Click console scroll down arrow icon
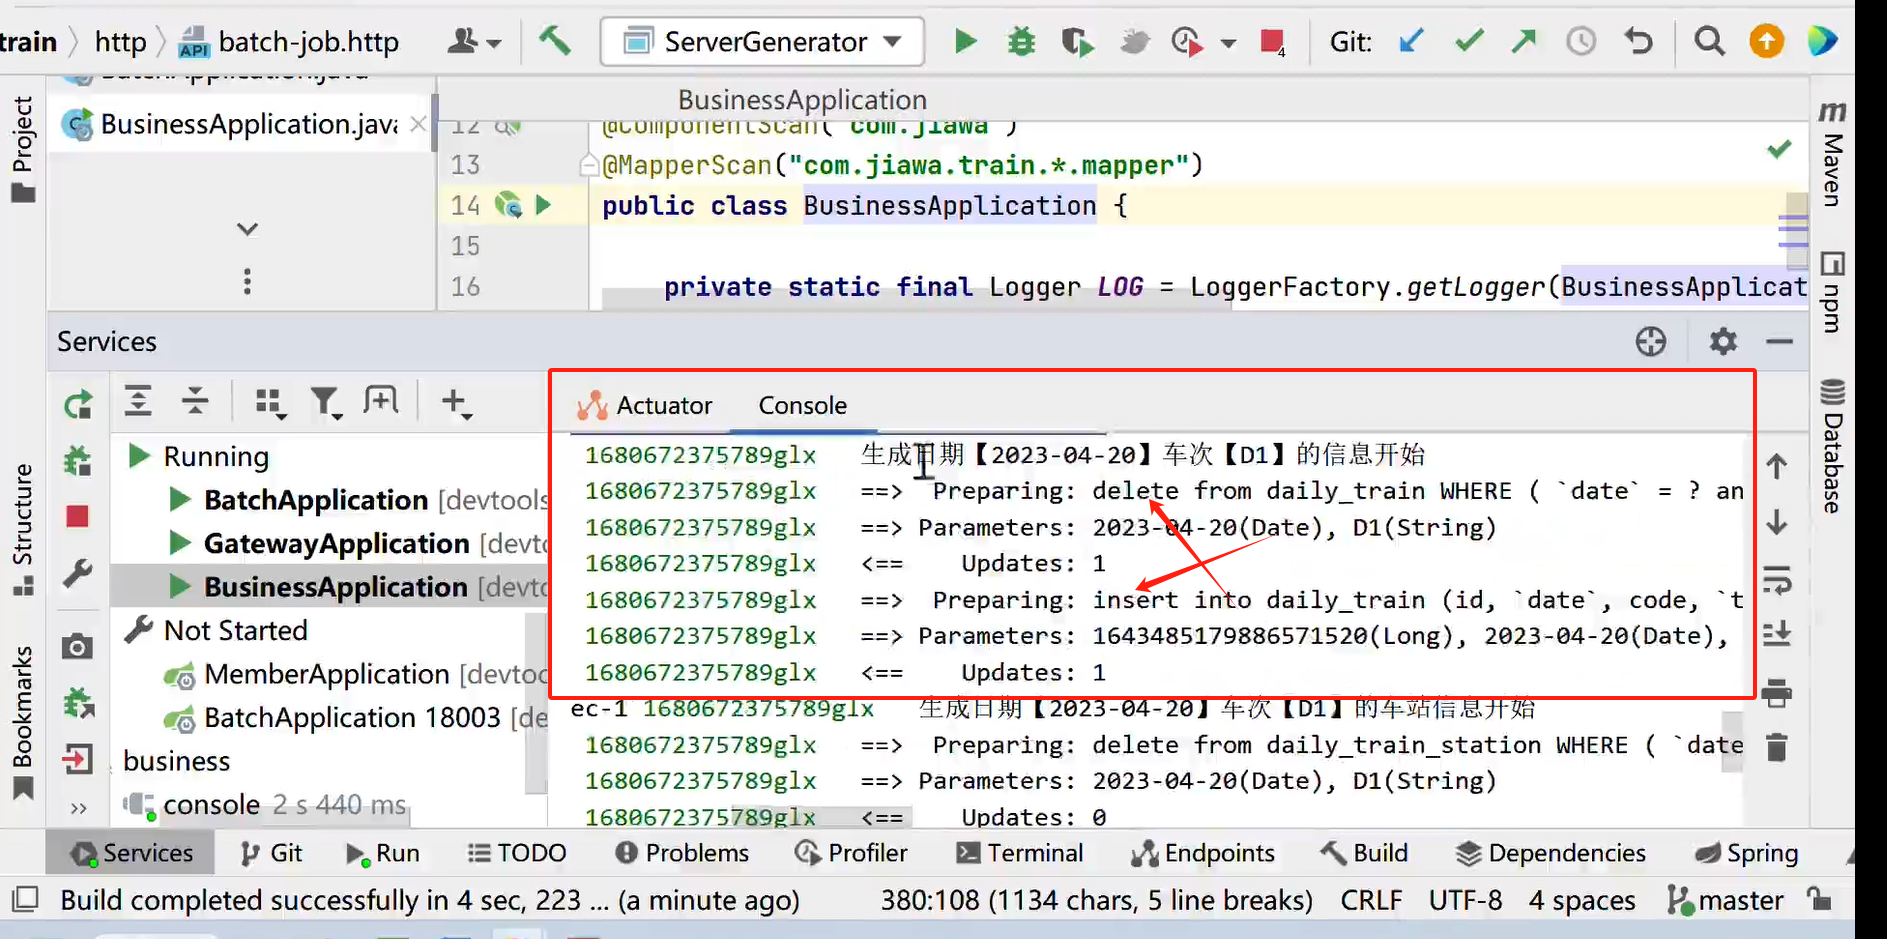 point(1776,522)
